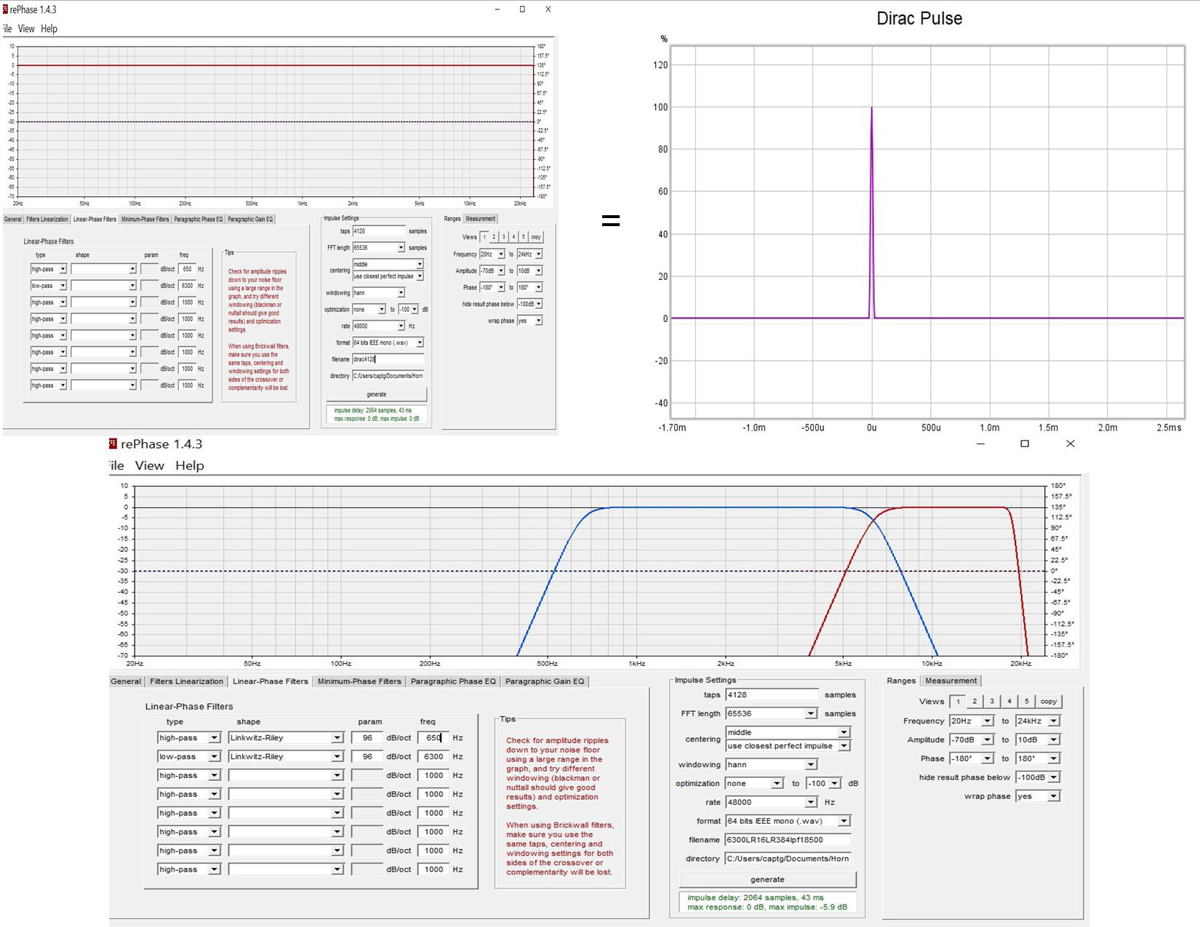Open the Help menu in the upper rePhase window

click(49, 29)
